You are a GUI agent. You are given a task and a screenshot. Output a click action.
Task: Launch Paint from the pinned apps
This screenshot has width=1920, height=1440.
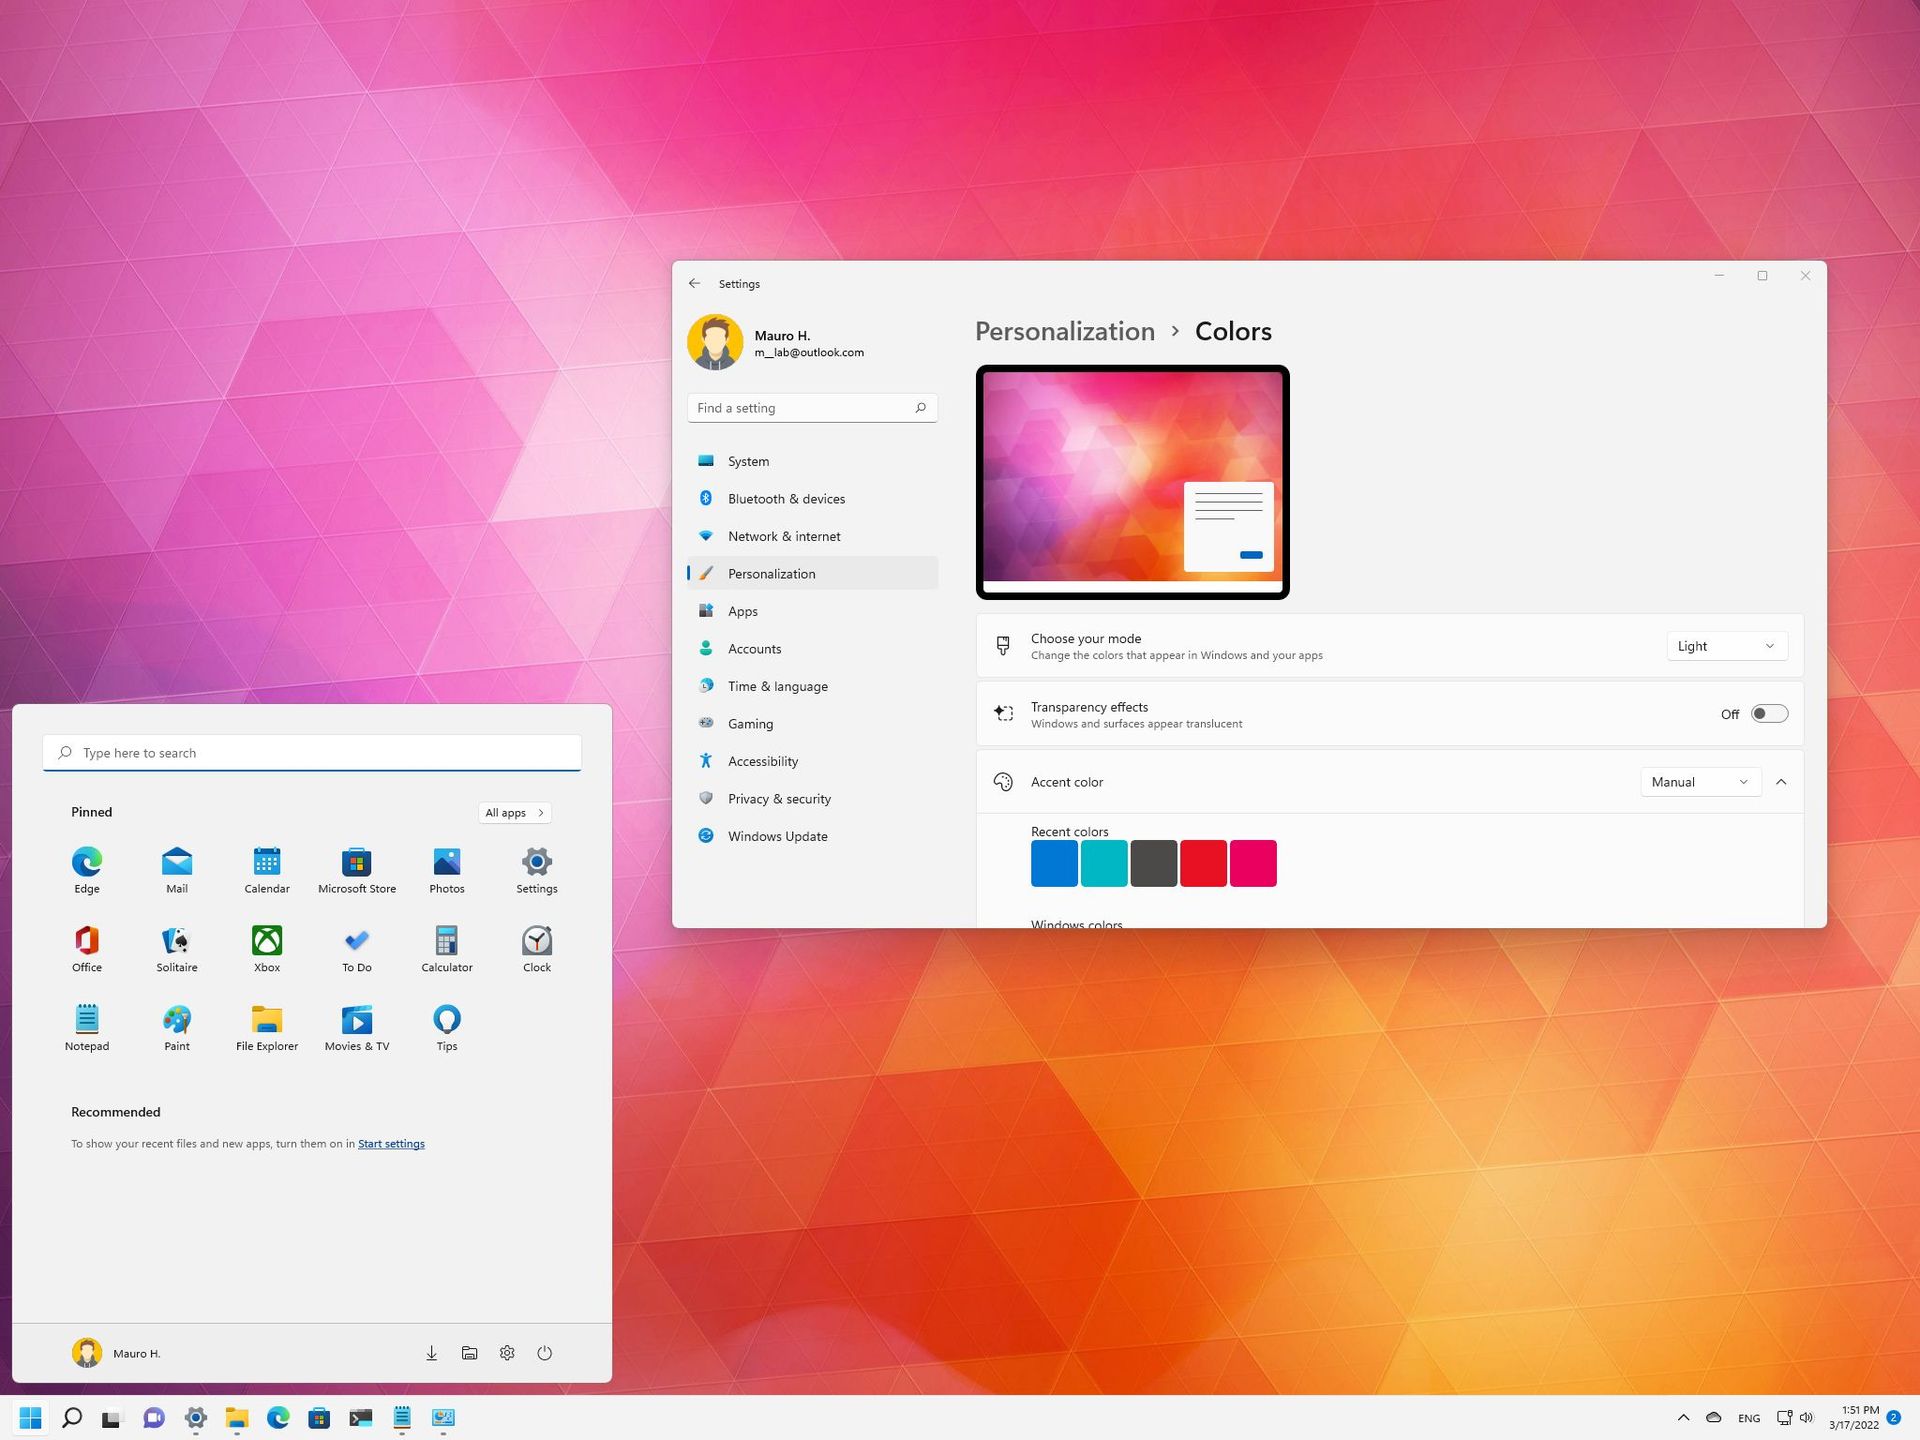pos(176,1018)
